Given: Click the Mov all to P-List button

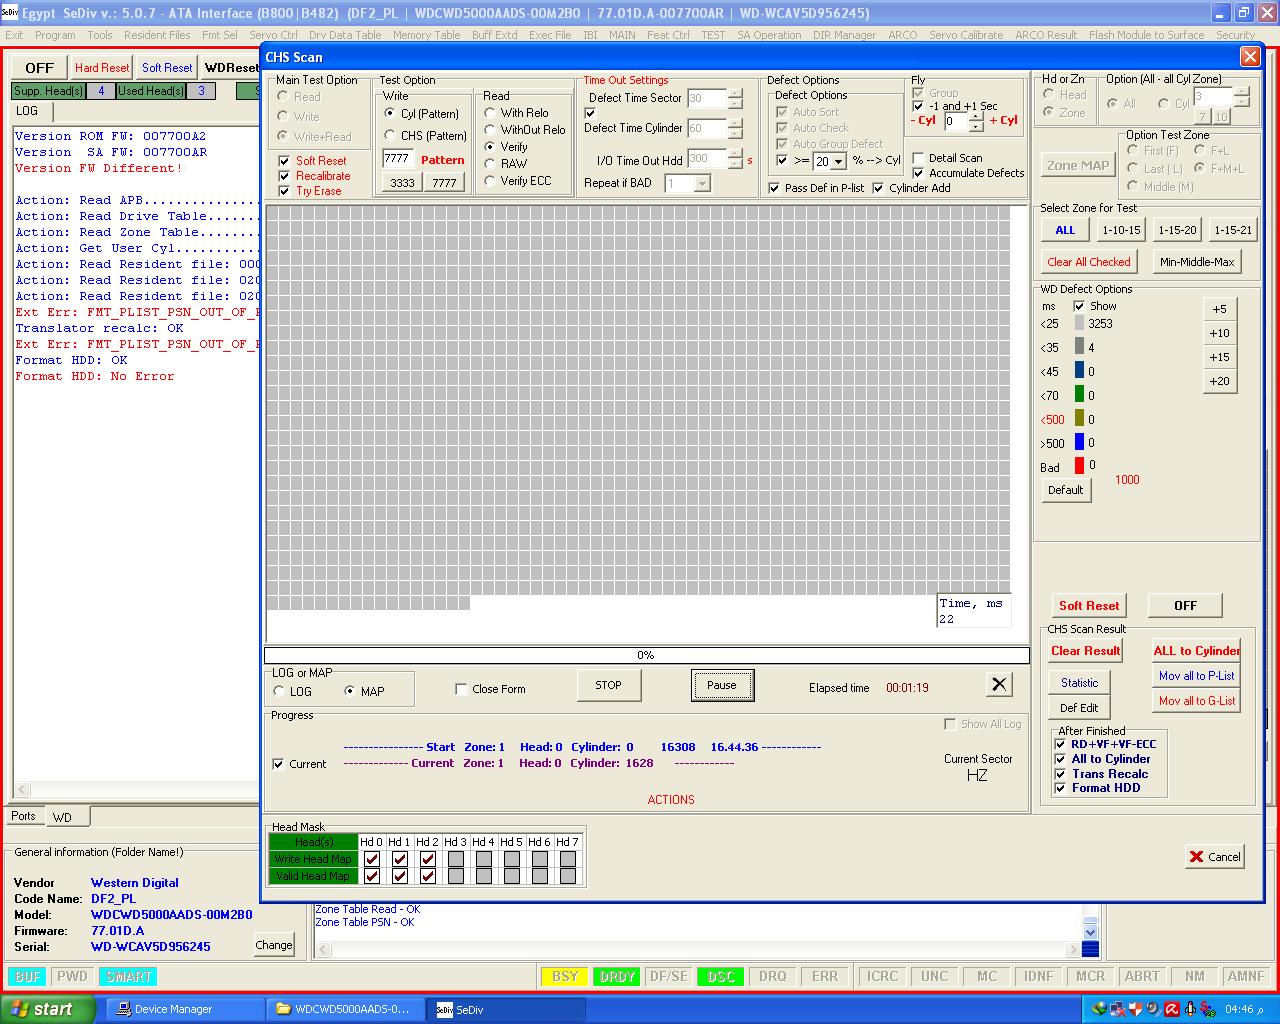Looking at the screenshot, I should 1196,676.
